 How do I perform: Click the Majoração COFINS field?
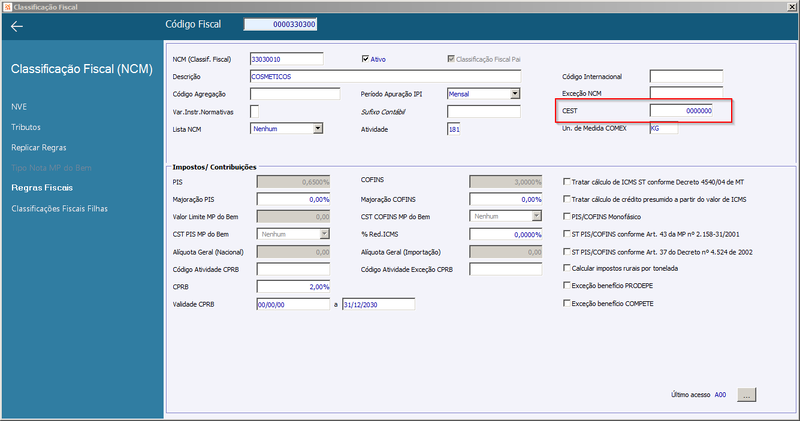[x=506, y=200]
